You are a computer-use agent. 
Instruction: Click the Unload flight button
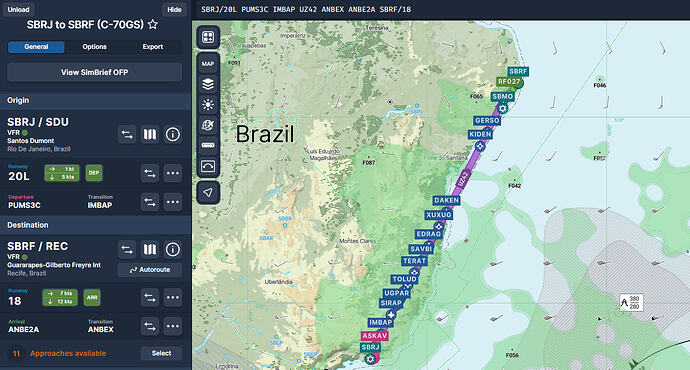click(18, 9)
